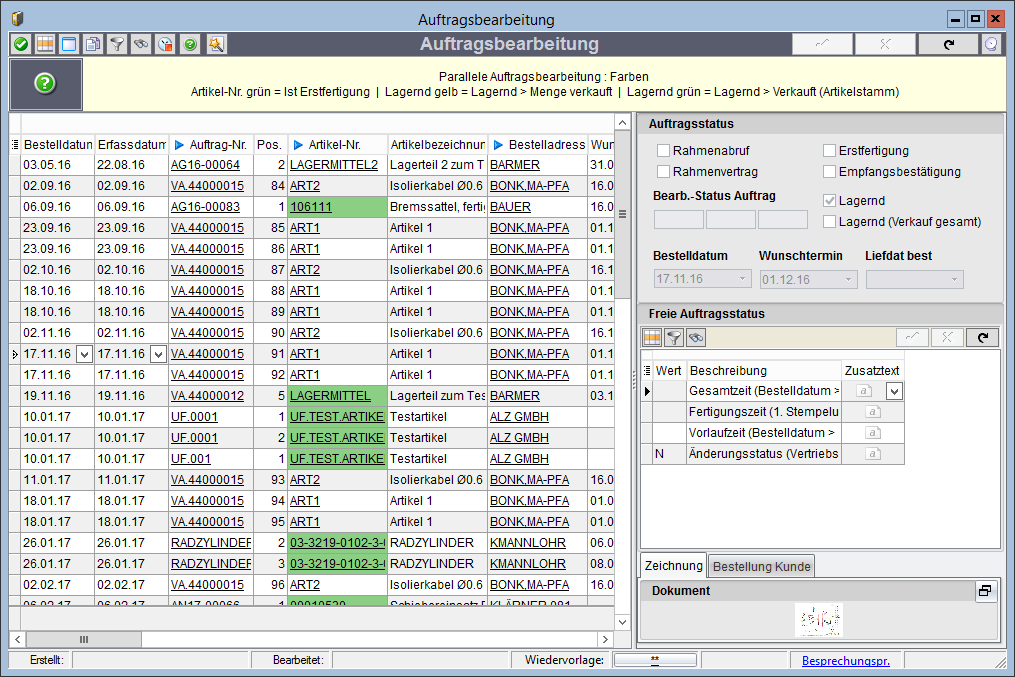This screenshot has height=677, width=1015.
Task: Toggle the Rahmenabruf checkbox
Action: pos(663,150)
